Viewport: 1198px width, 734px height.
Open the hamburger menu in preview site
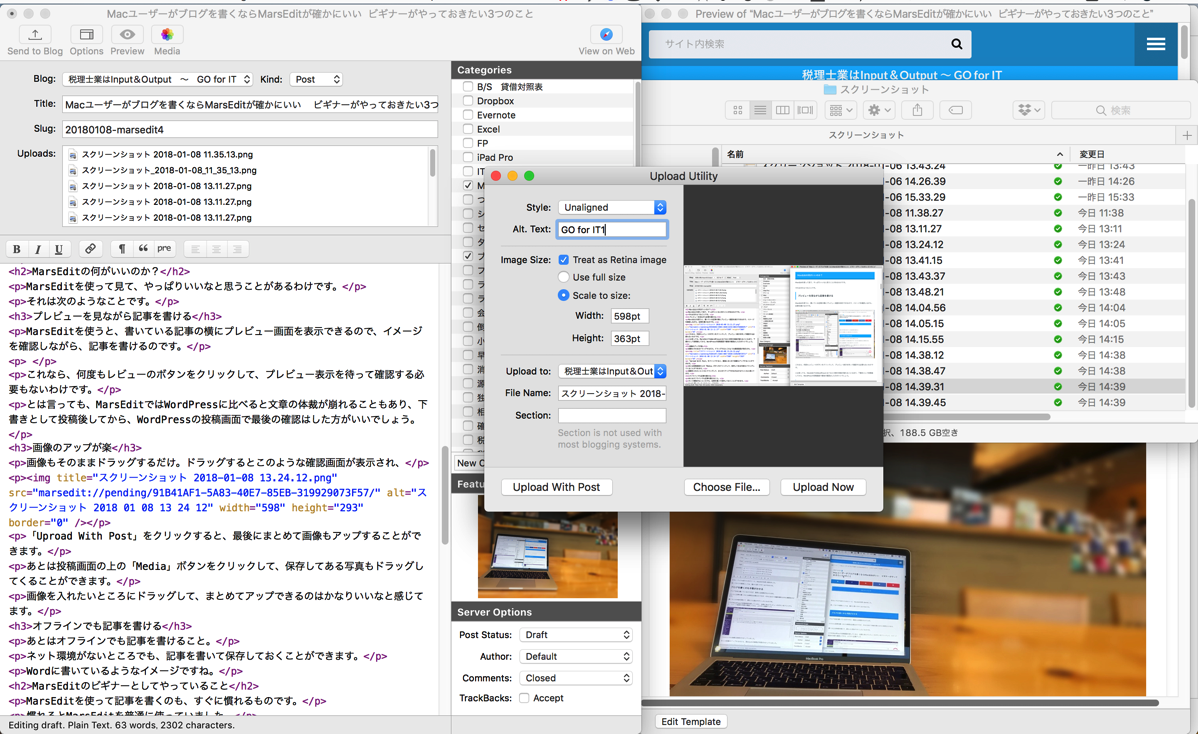[1155, 44]
